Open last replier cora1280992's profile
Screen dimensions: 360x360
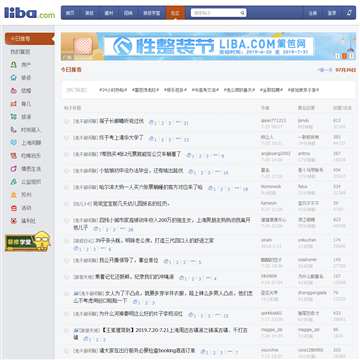pos(311,350)
